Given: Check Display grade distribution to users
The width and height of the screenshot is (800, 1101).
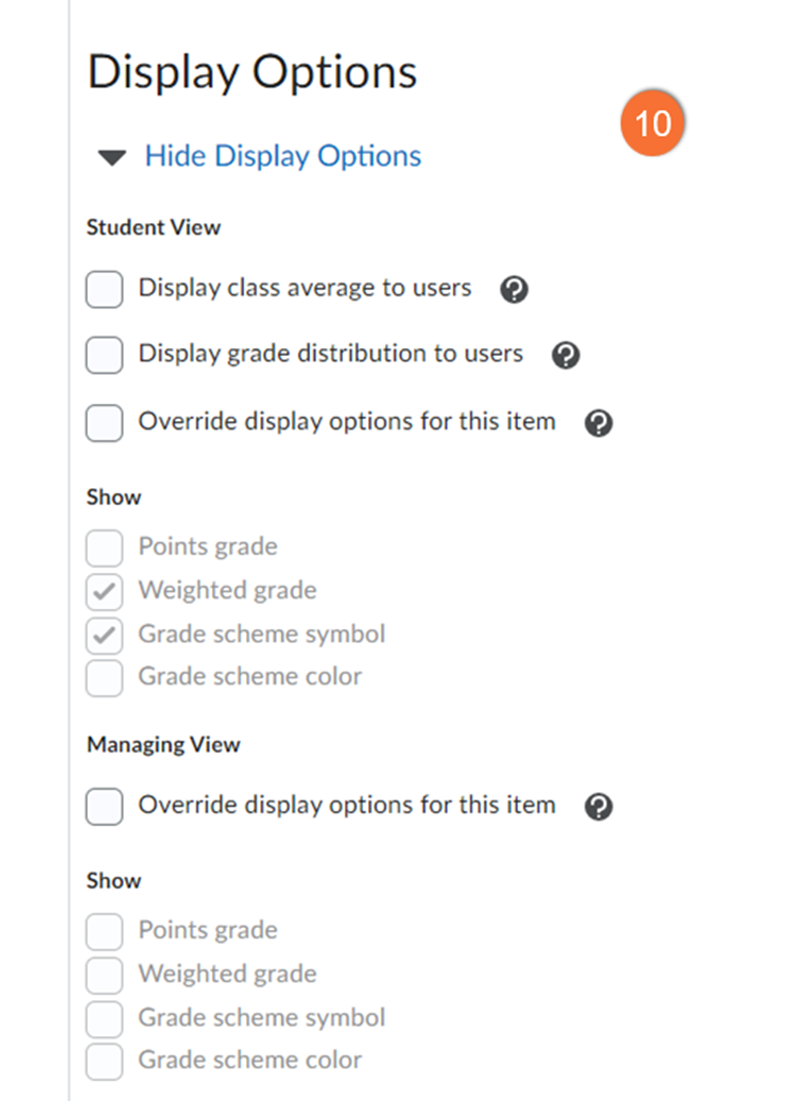Looking at the screenshot, I should click(104, 355).
